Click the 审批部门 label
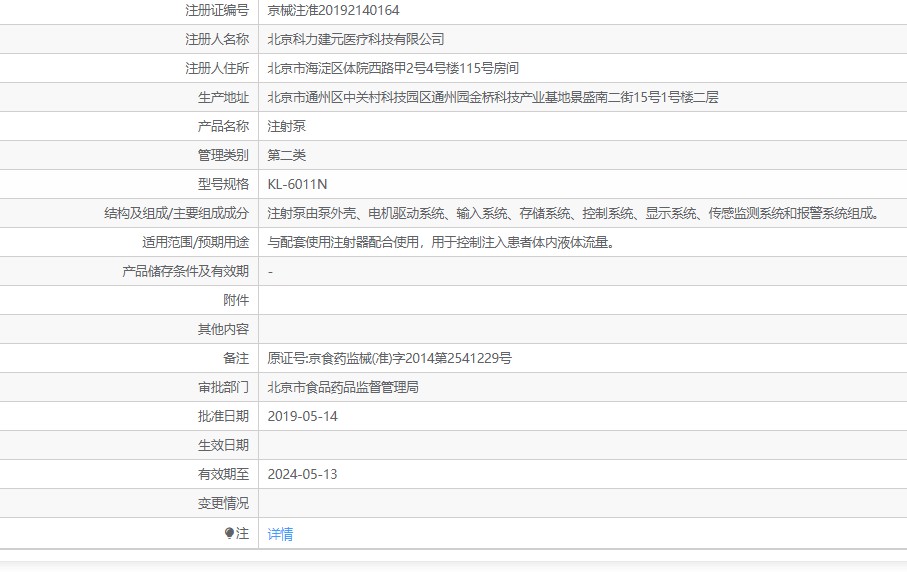This screenshot has width=907, height=572. [223, 388]
